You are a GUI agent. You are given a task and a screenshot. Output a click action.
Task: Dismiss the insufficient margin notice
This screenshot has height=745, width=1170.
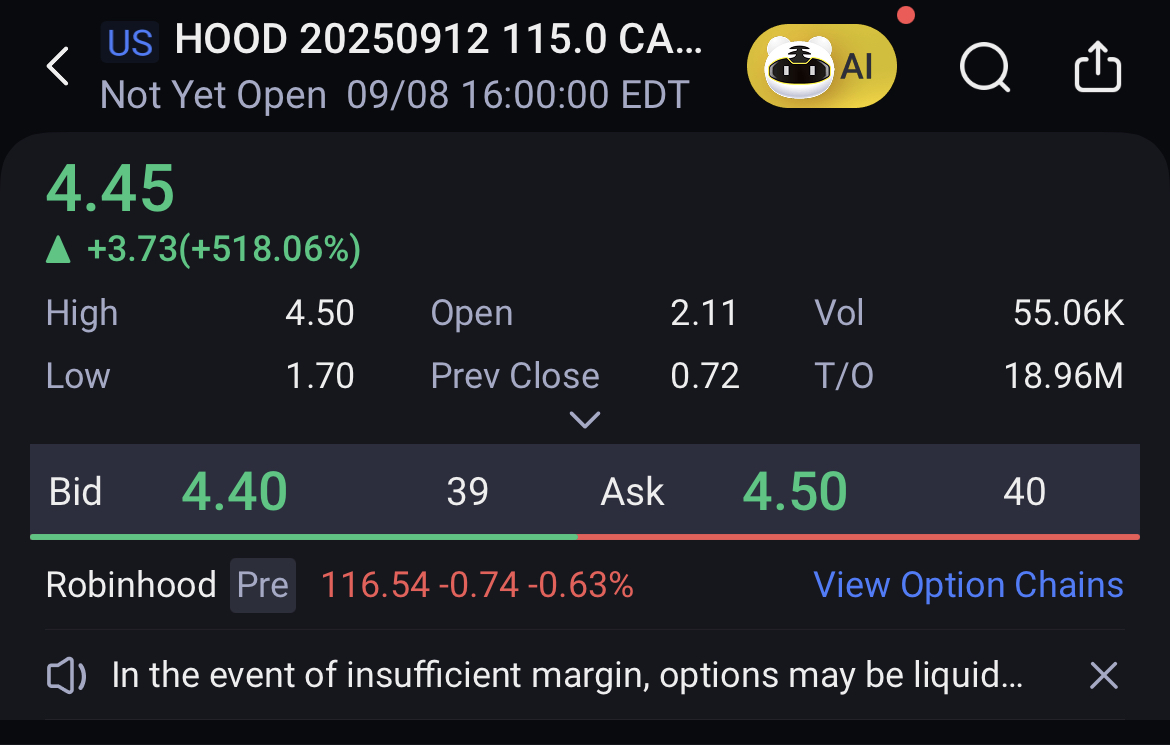[x=1104, y=676]
